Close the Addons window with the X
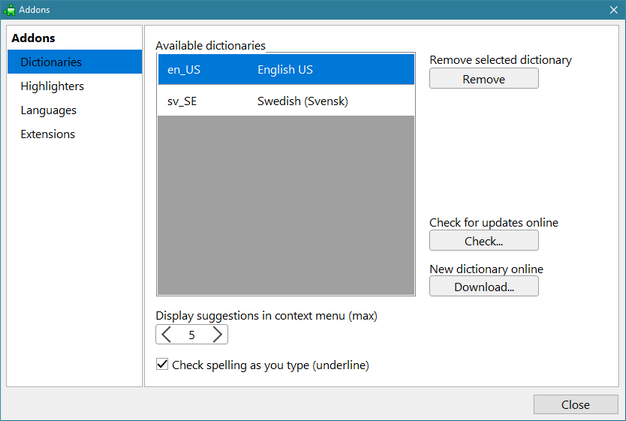626x421 pixels. click(613, 10)
